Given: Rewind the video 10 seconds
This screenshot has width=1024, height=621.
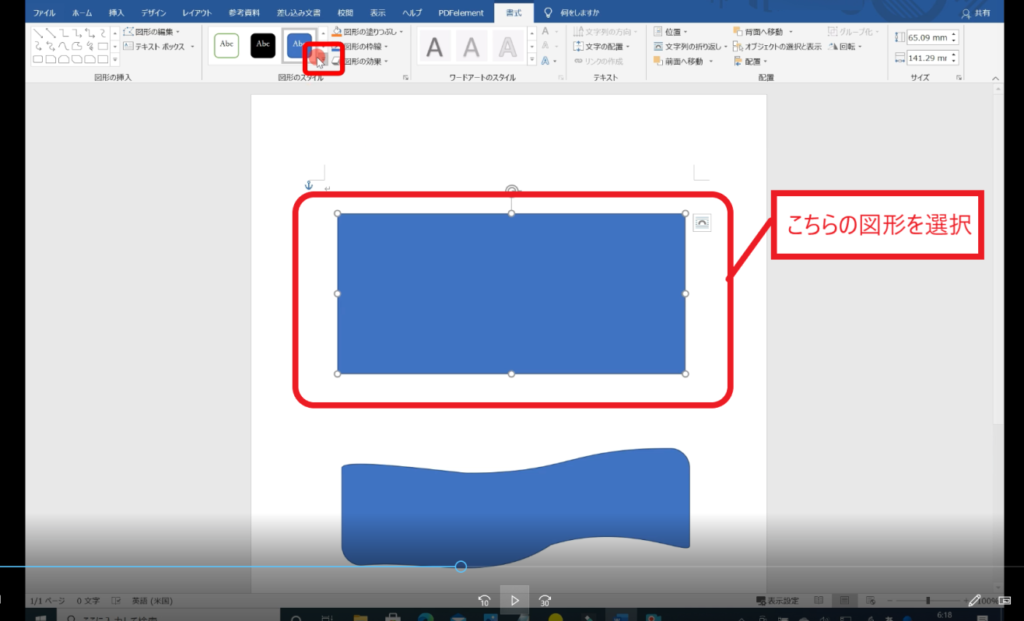Looking at the screenshot, I should tap(484, 601).
